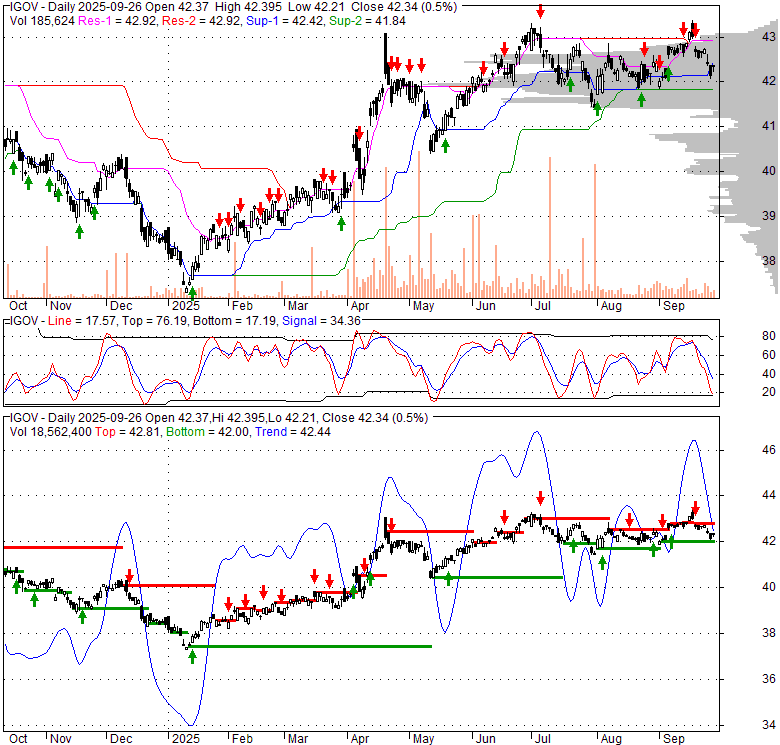This screenshot has height=745, width=780.
Task: Click the tall early-July volume spike bar
Action: click(550, 227)
